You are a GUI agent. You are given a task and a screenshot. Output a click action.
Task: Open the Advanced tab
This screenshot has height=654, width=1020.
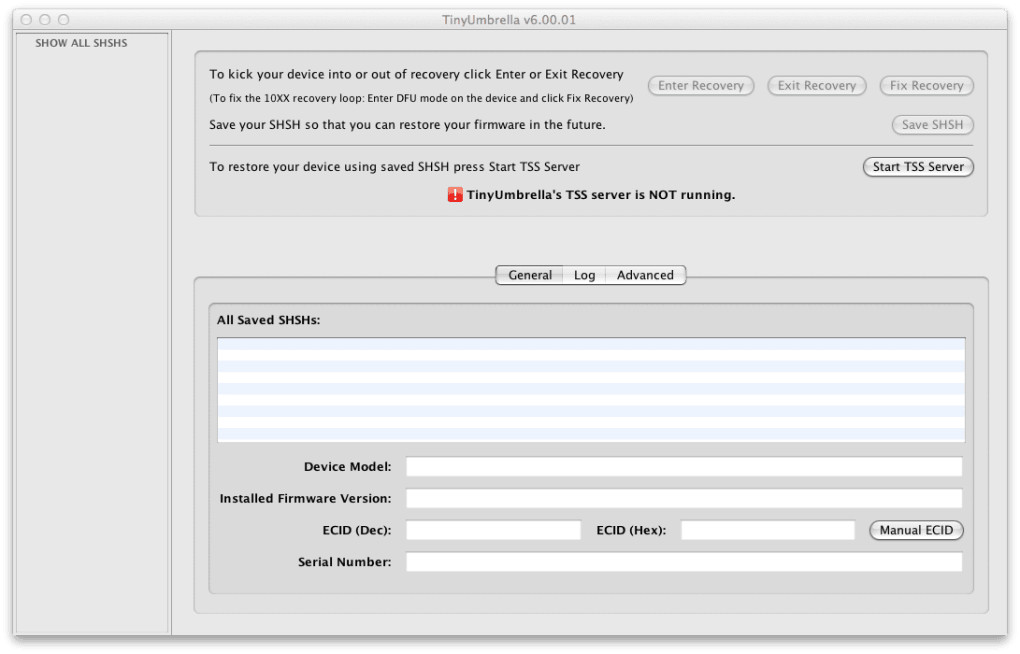point(645,275)
